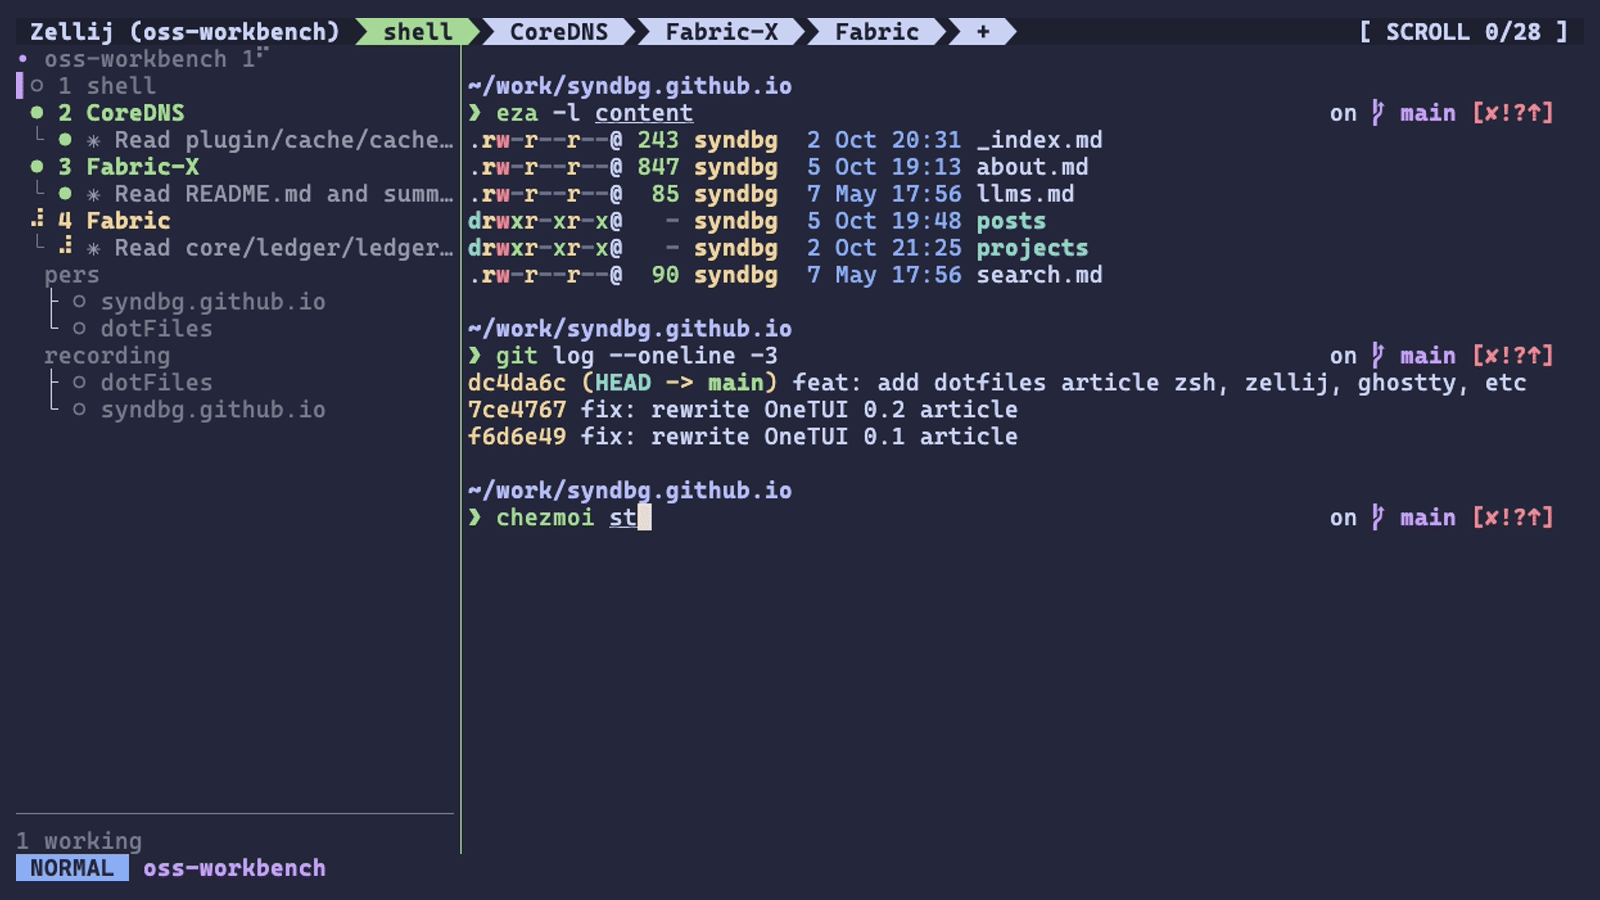Click commit hash dc4da6c

[x=517, y=383]
